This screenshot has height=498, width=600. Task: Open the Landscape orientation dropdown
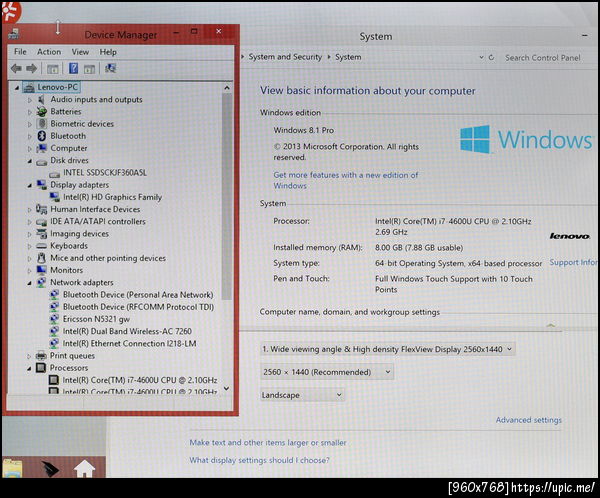pyautogui.click(x=302, y=395)
